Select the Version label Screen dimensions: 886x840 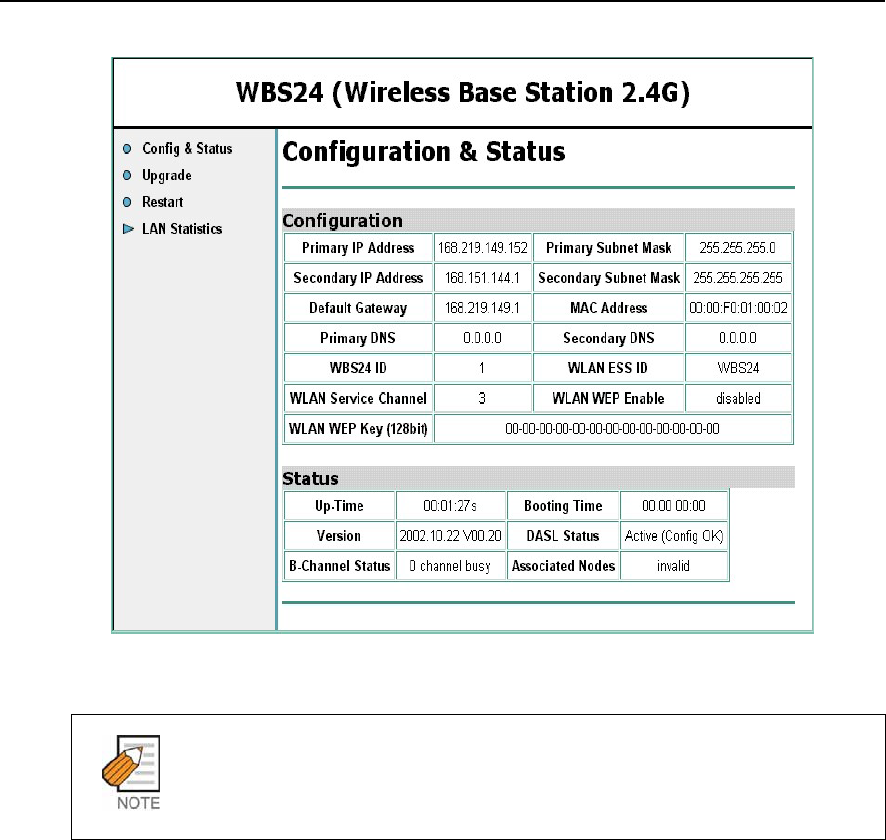pos(339,536)
